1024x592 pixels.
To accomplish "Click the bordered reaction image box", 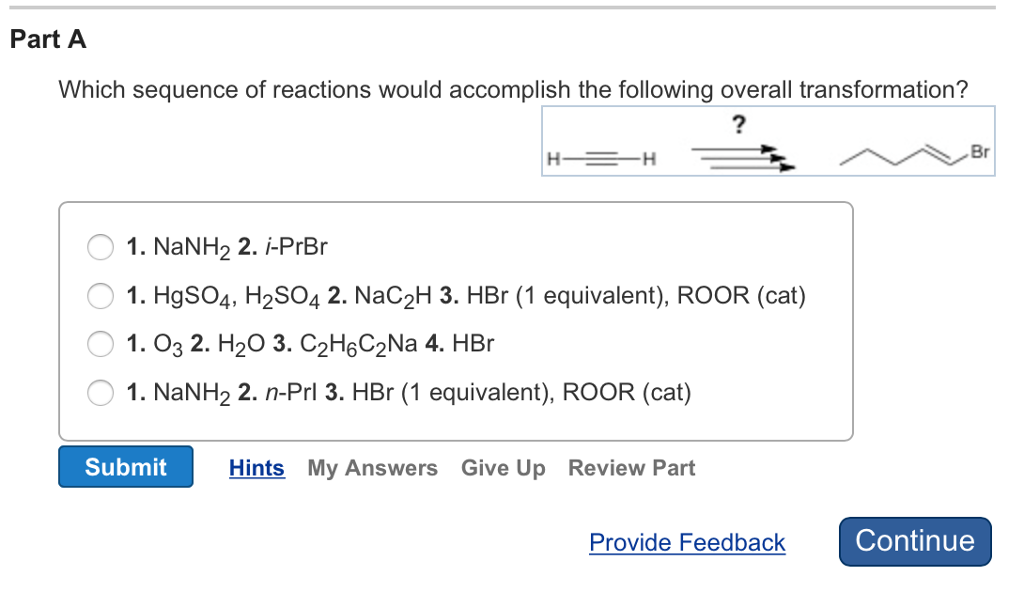I will [x=768, y=141].
